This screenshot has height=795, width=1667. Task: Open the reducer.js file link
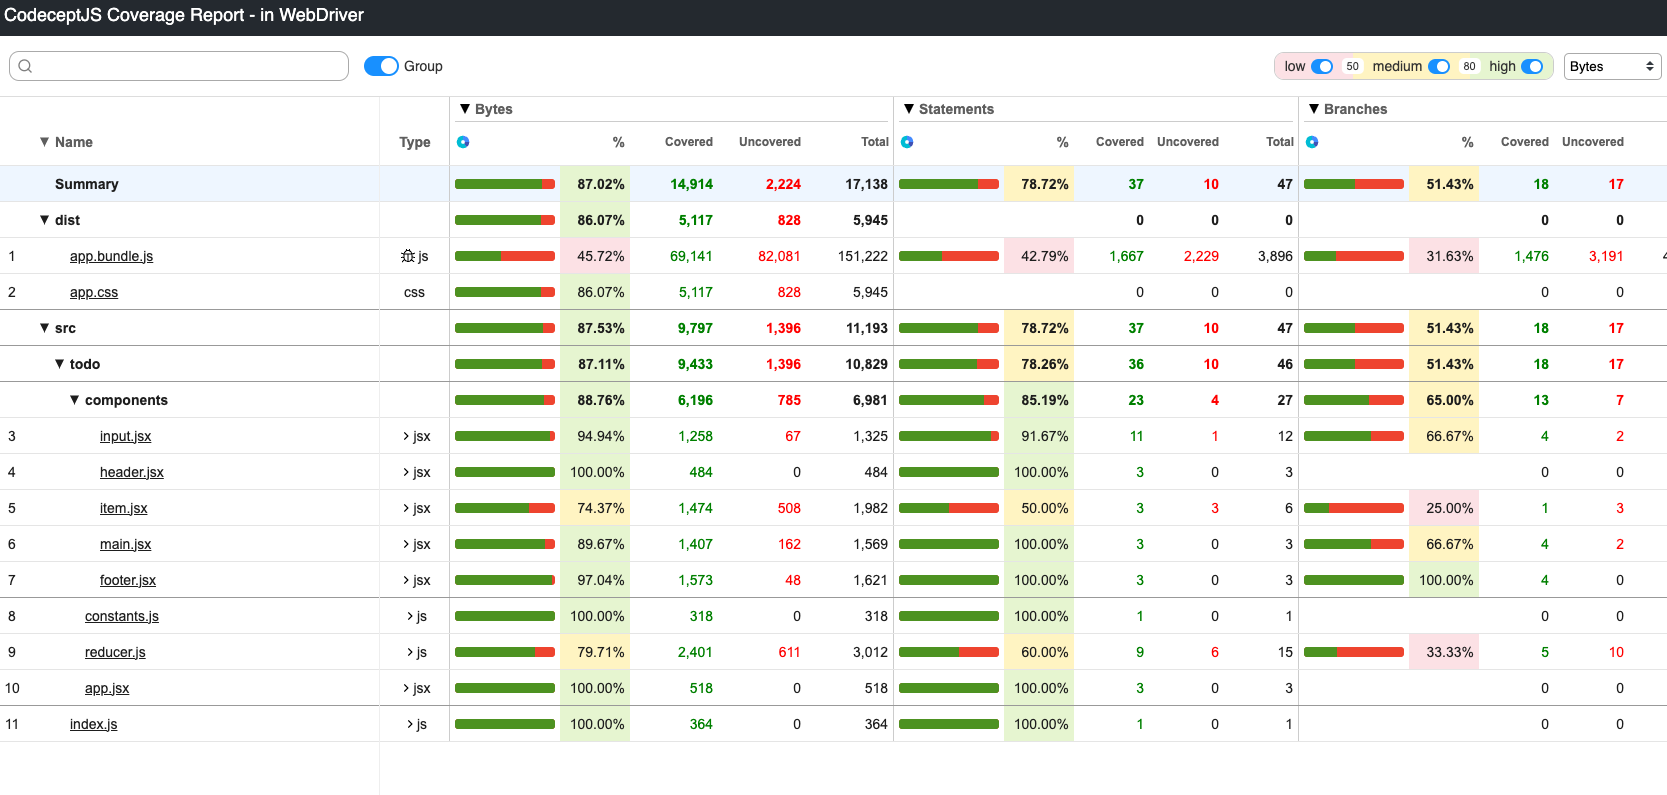point(115,652)
